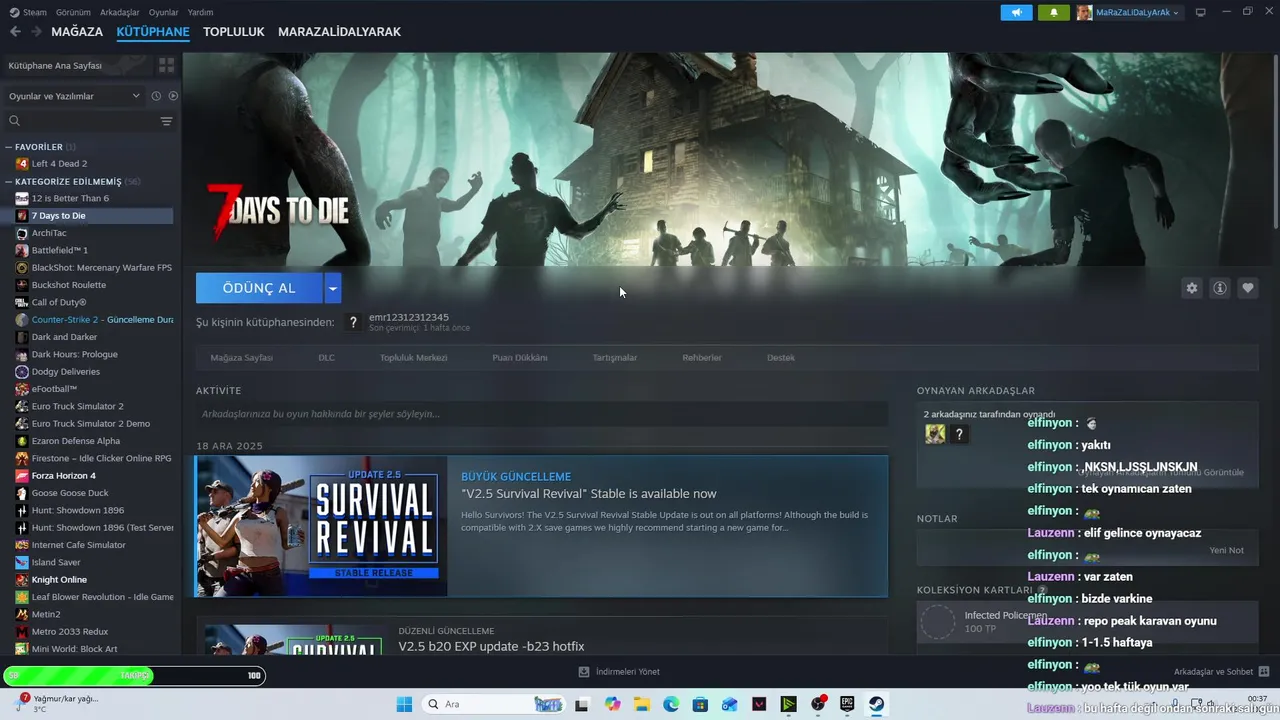Open Mağaza Sayfası link
The width and height of the screenshot is (1280, 720).
(241, 357)
